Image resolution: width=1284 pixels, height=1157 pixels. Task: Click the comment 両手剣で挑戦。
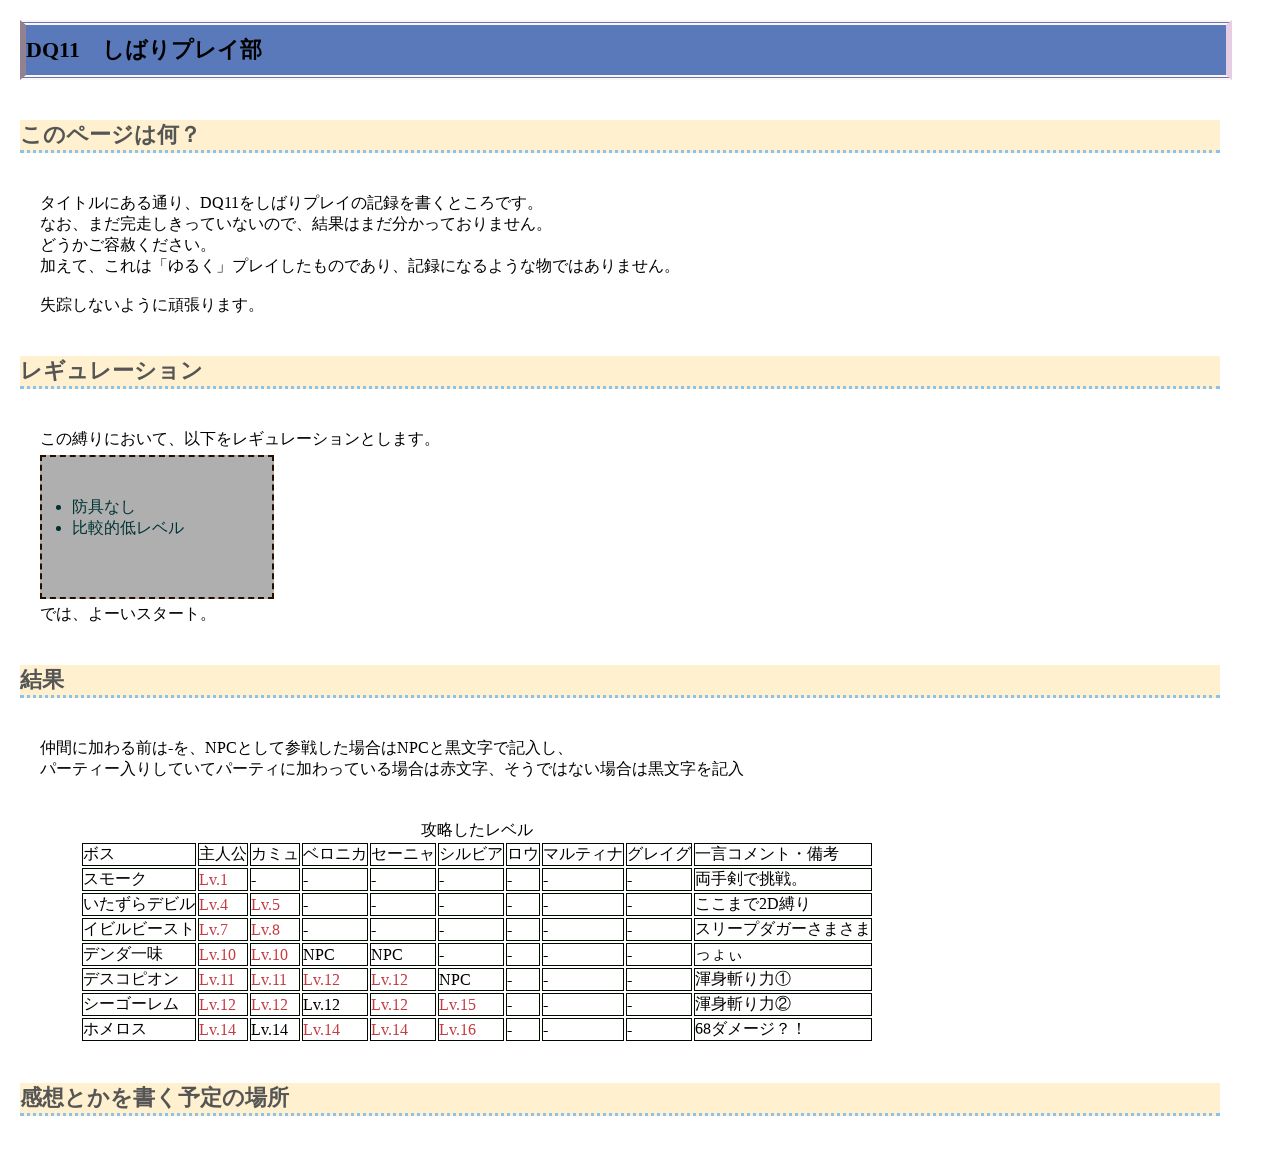(x=783, y=879)
